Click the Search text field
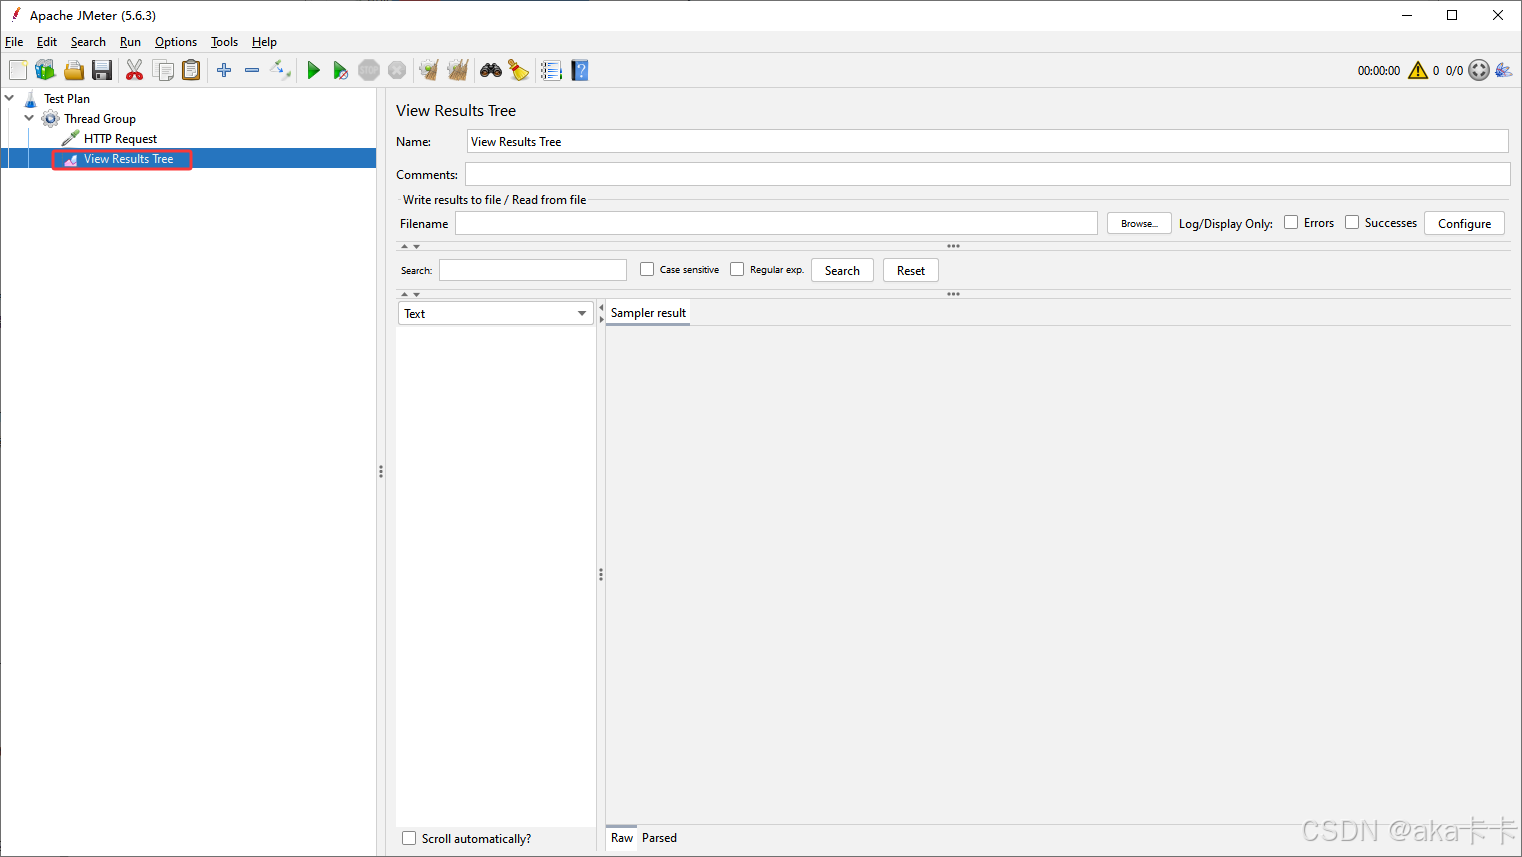1522x857 pixels. [x=533, y=270]
